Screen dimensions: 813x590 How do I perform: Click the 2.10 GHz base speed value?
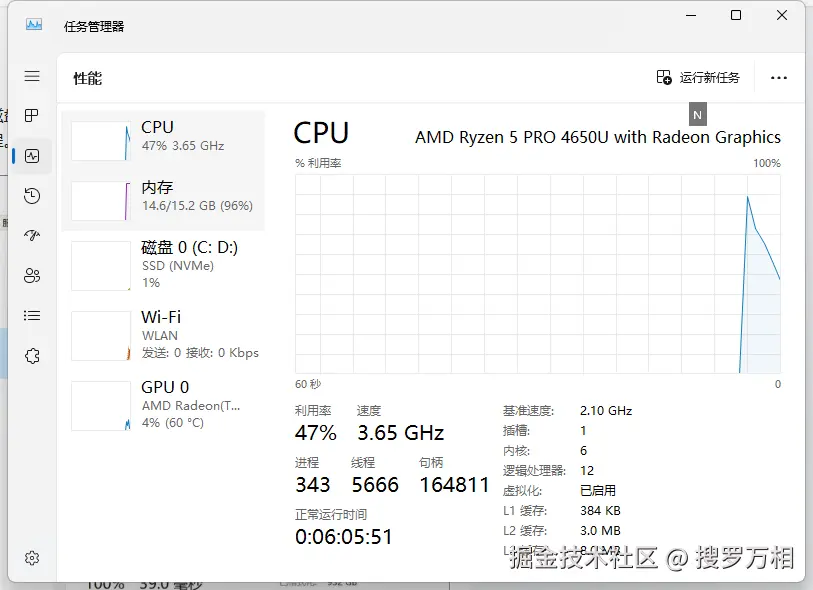[x=606, y=411]
